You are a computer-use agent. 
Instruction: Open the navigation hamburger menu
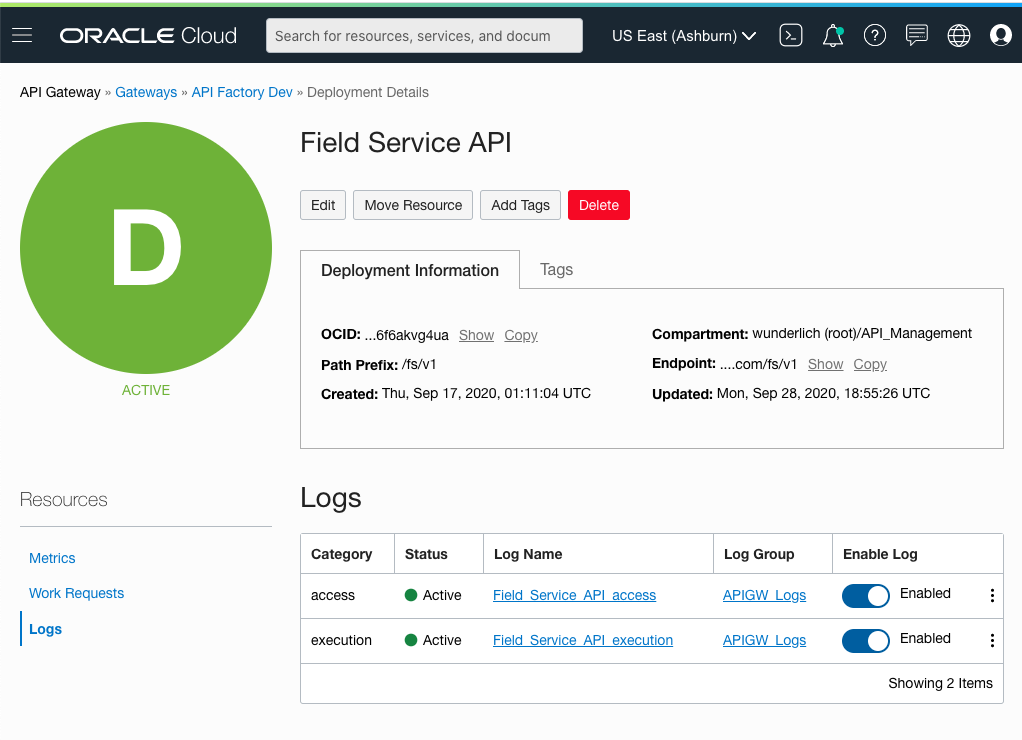click(x=22, y=35)
